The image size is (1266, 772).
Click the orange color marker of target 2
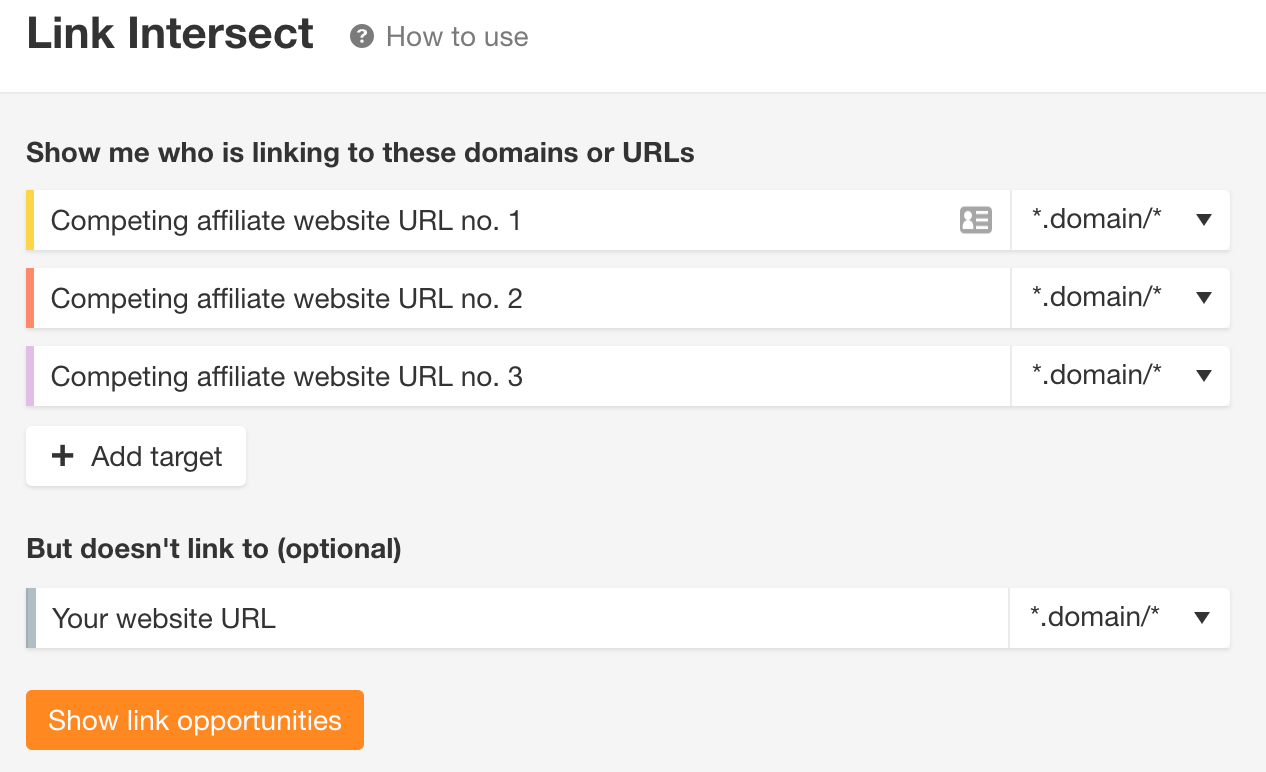[x=30, y=298]
